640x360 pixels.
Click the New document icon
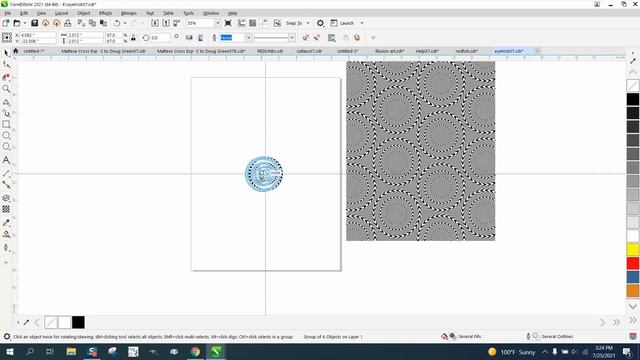(x=6, y=23)
